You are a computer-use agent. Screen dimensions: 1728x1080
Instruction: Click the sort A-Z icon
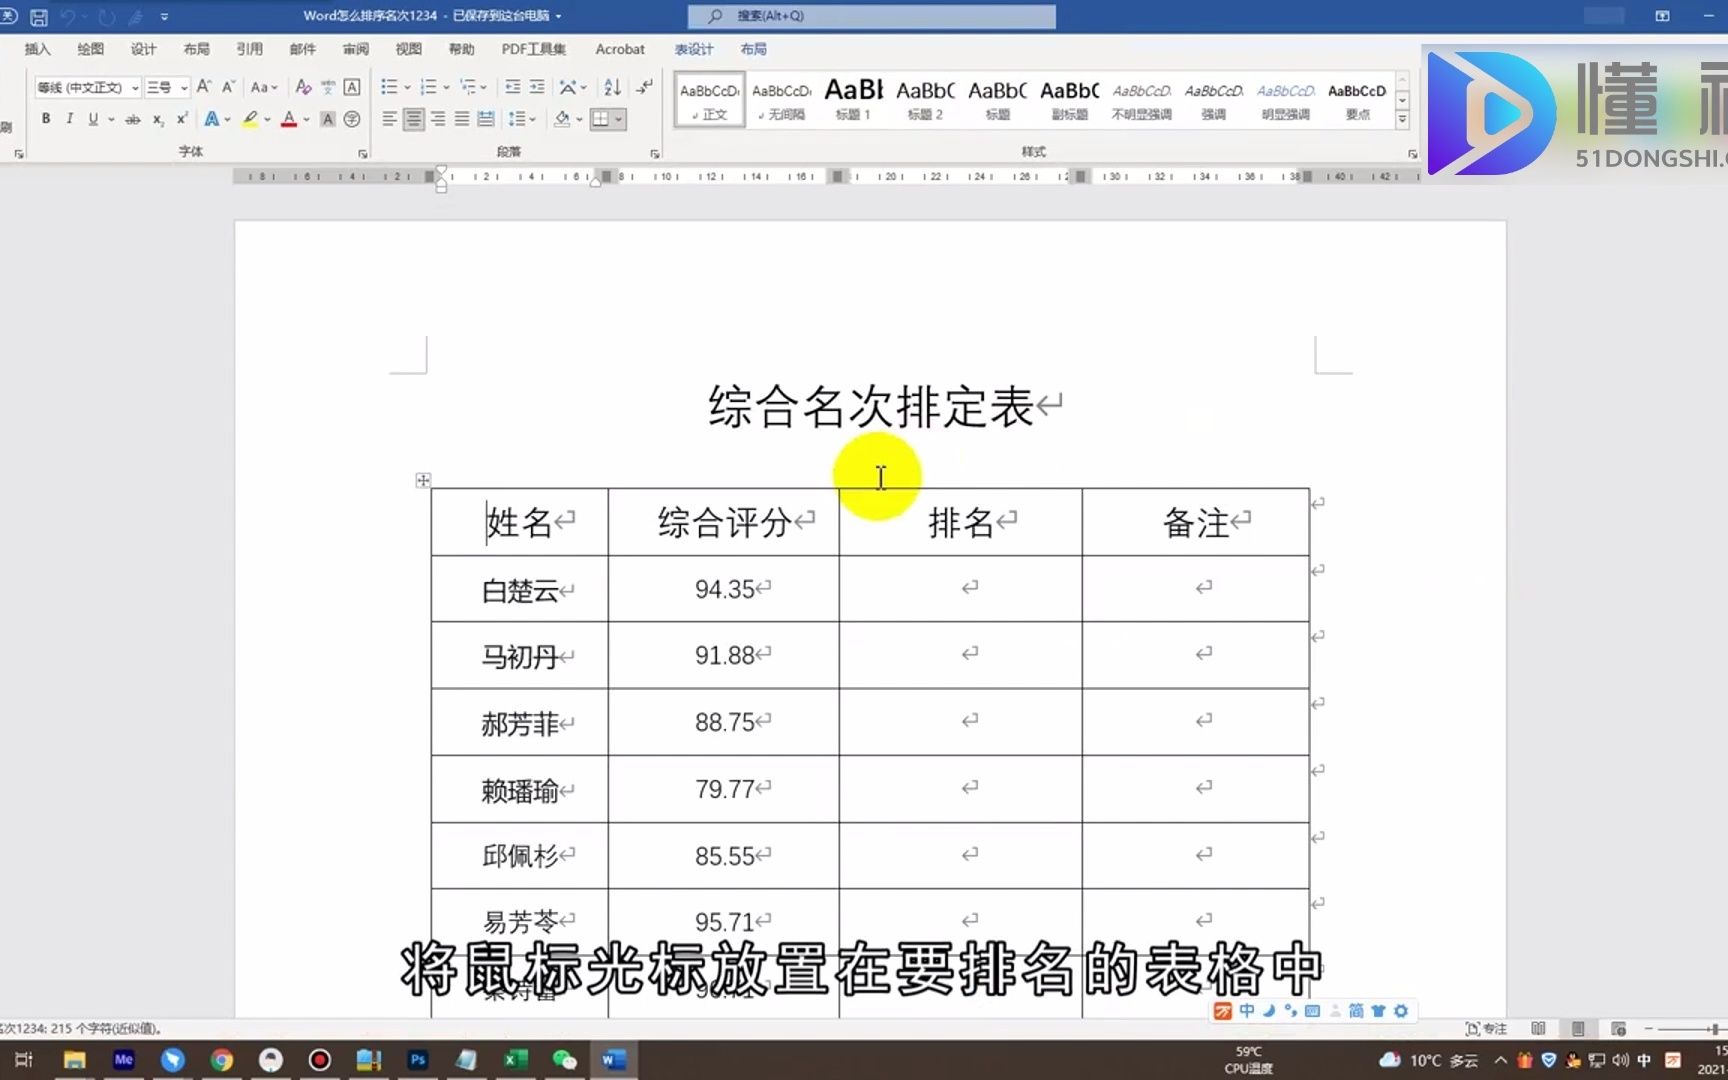pos(612,87)
